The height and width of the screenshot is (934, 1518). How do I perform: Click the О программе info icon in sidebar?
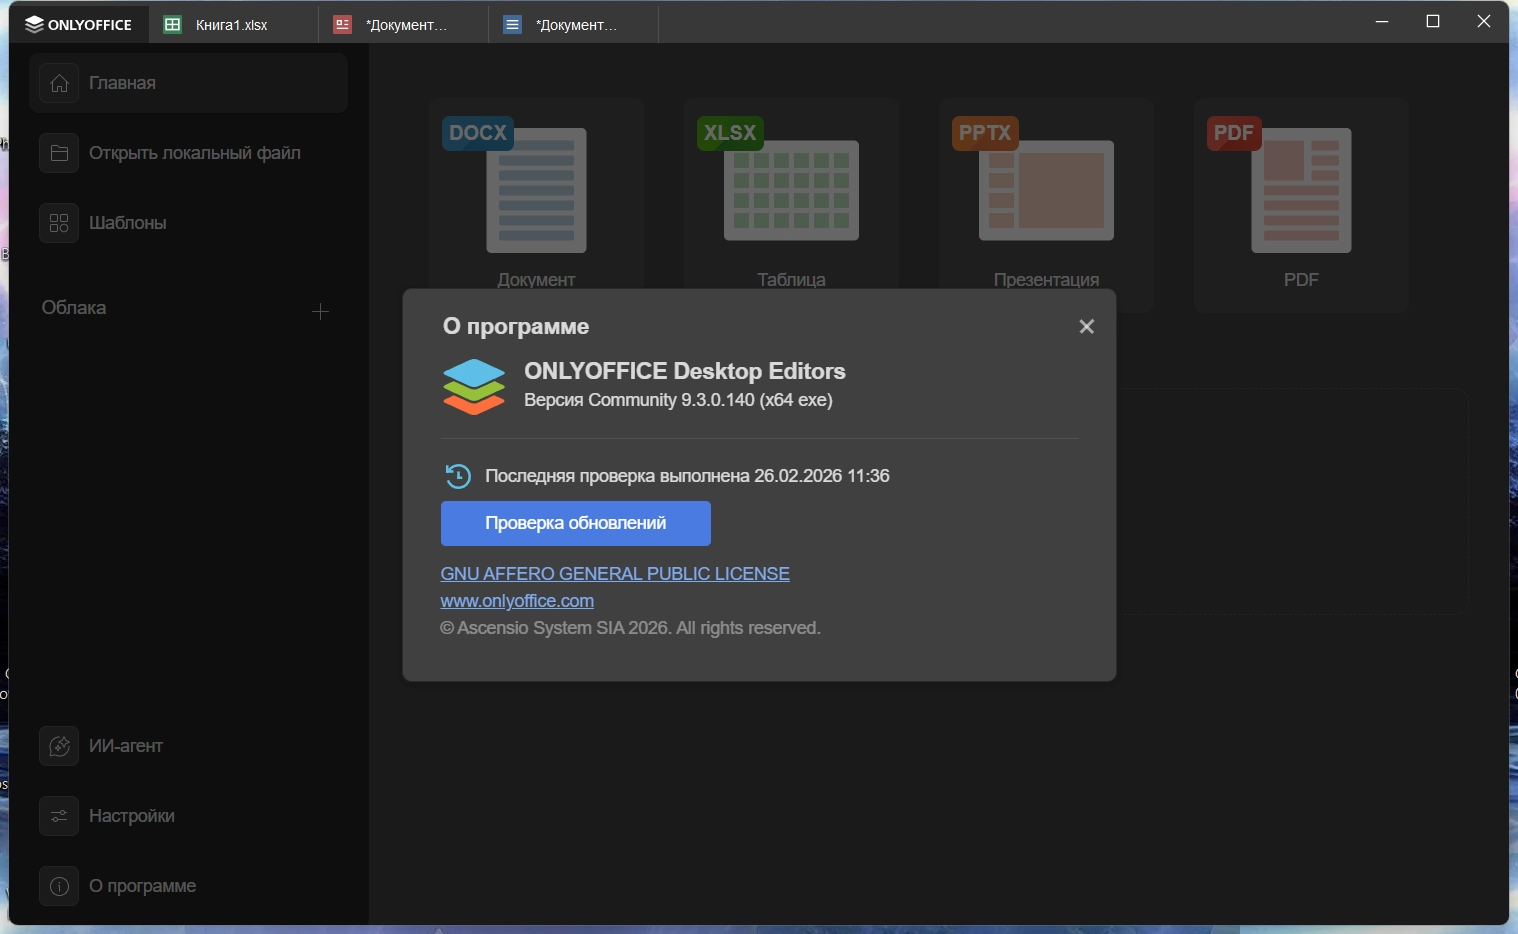(x=59, y=886)
